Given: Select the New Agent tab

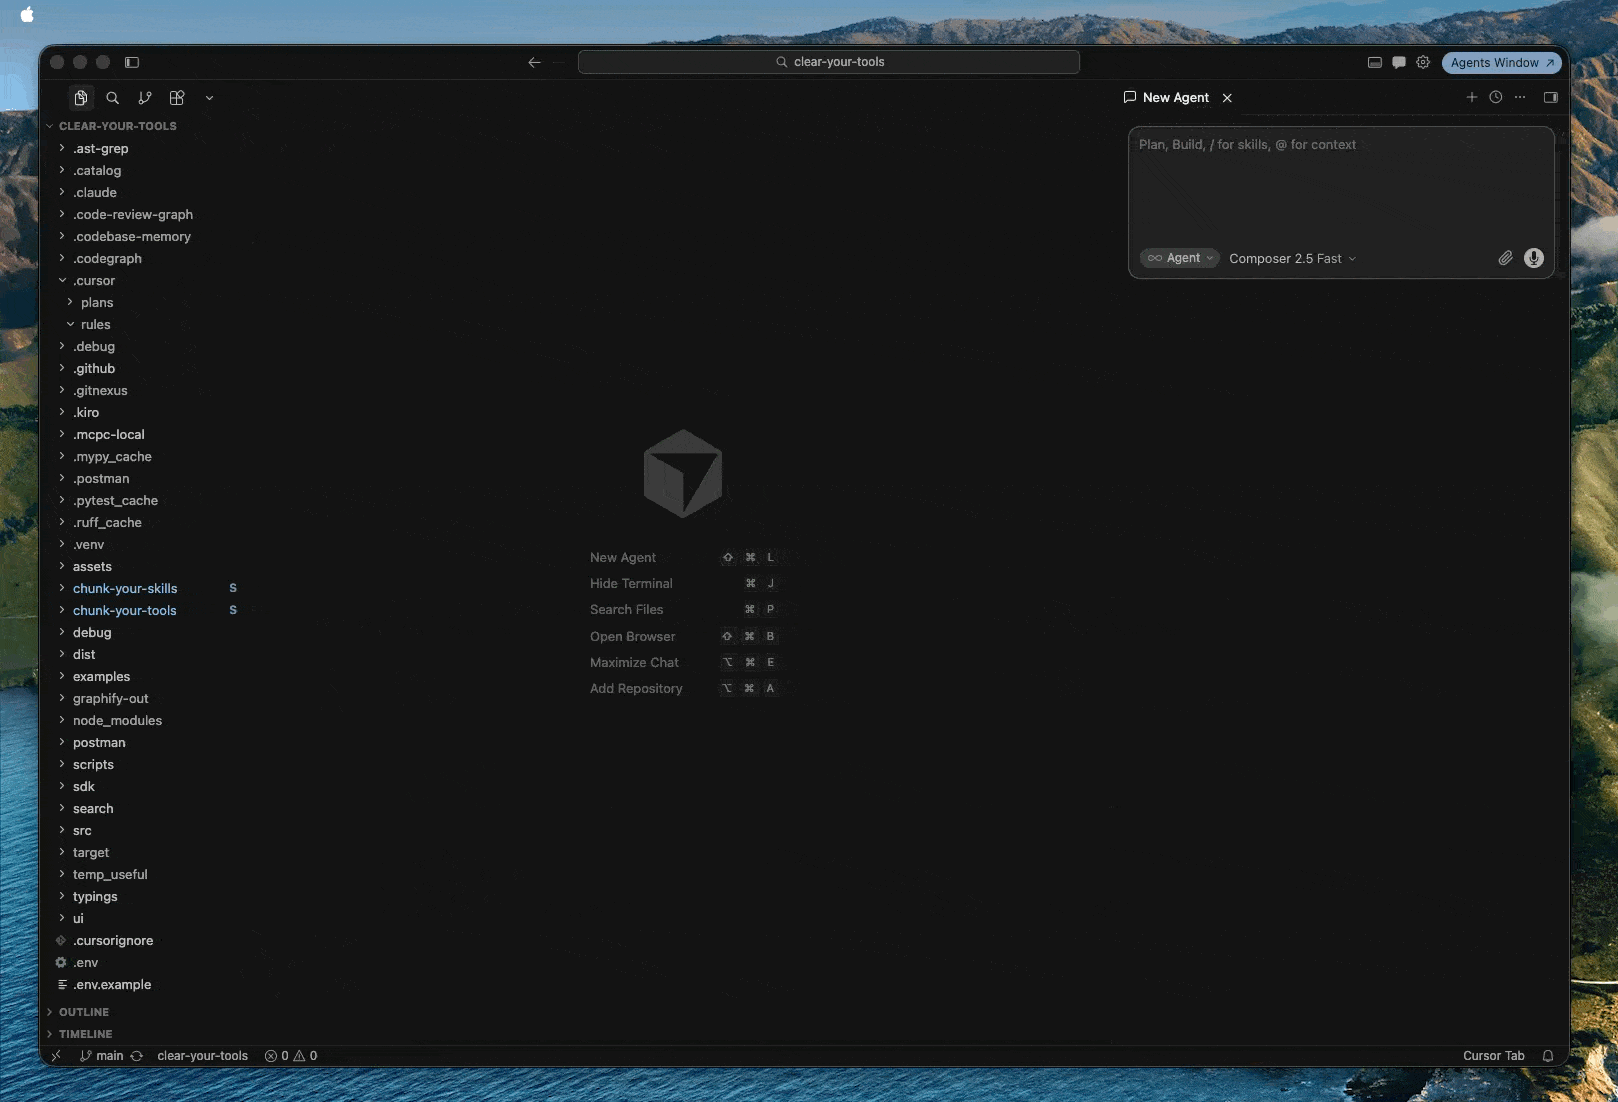Looking at the screenshot, I should click(1166, 97).
